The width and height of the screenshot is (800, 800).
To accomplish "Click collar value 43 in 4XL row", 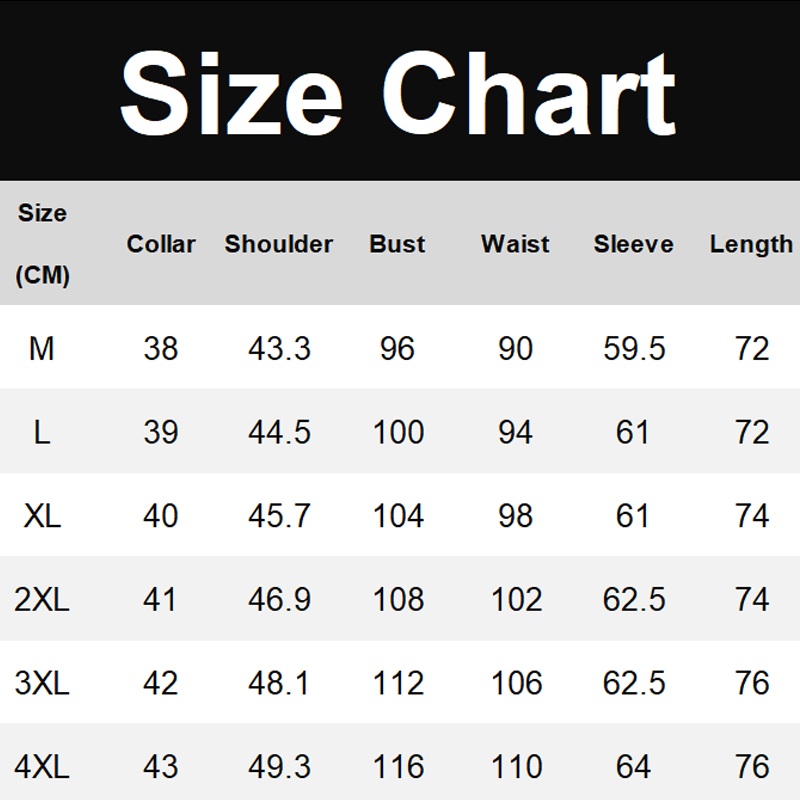I will pyautogui.click(x=161, y=768).
